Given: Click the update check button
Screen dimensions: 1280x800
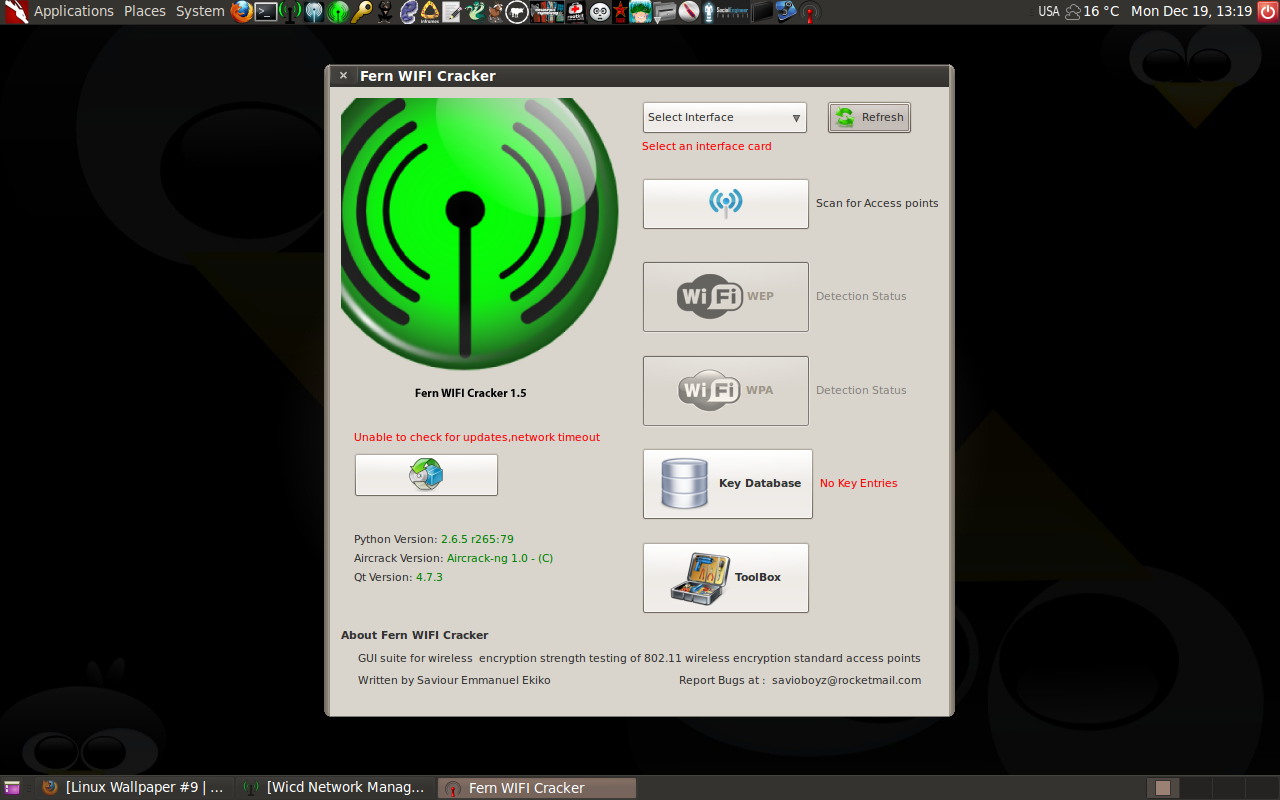Looking at the screenshot, I should click(x=426, y=475).
